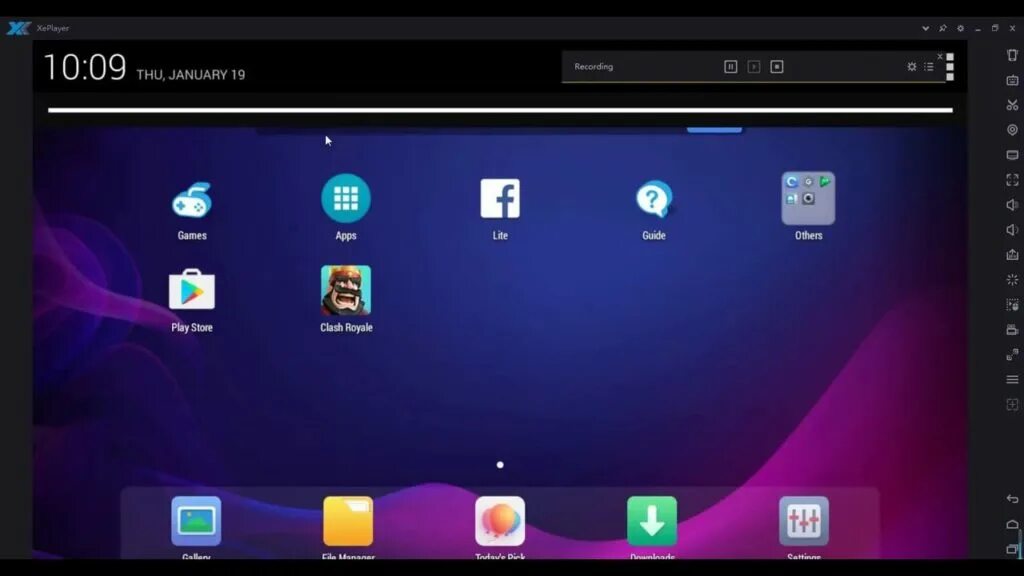Screen dimensions: 1024x576
Task: Increase volume using the lower speaker icon
Action: point(1012,230)
